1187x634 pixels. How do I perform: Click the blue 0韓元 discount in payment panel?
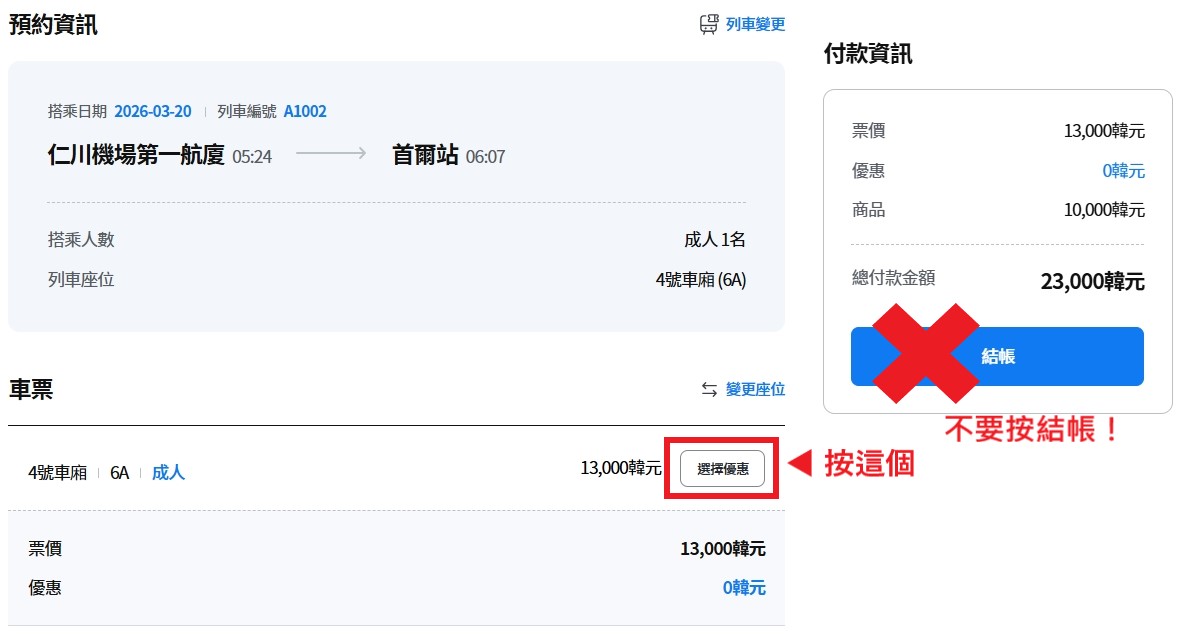click(x=1123, y=171)
